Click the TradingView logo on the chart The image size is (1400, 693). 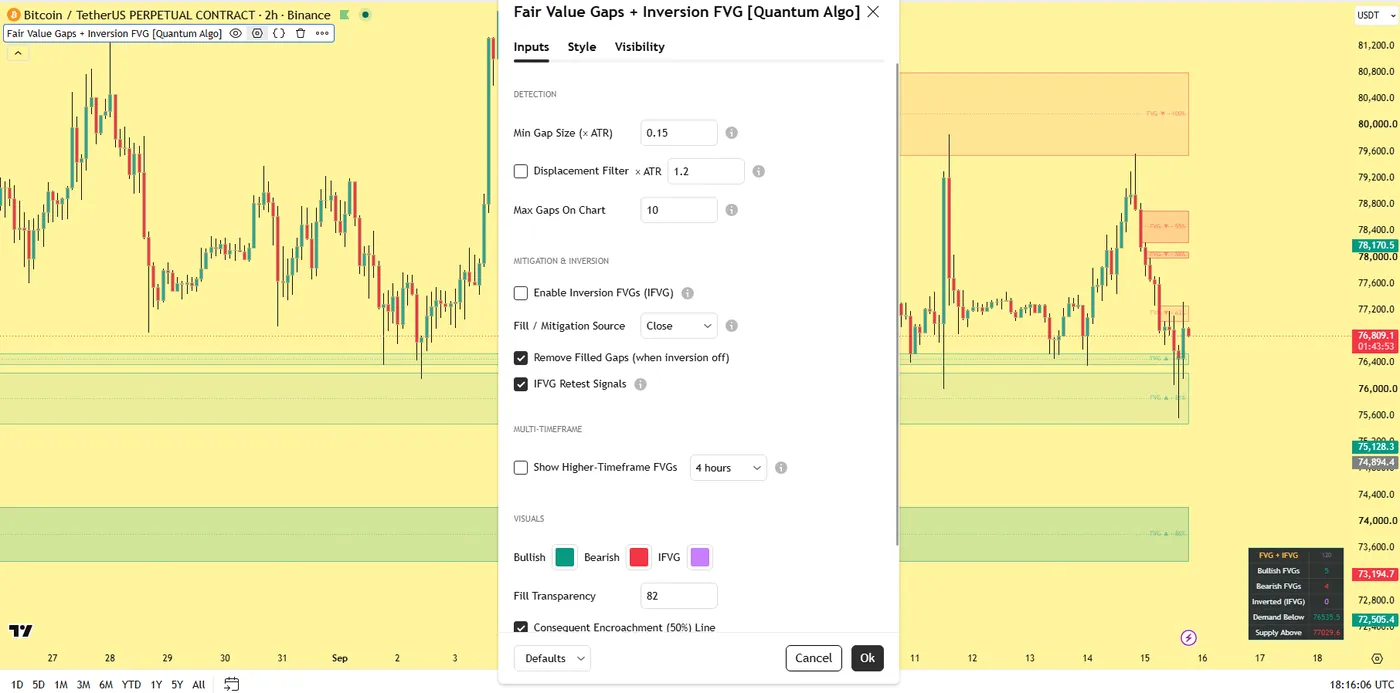coord(20,631)
